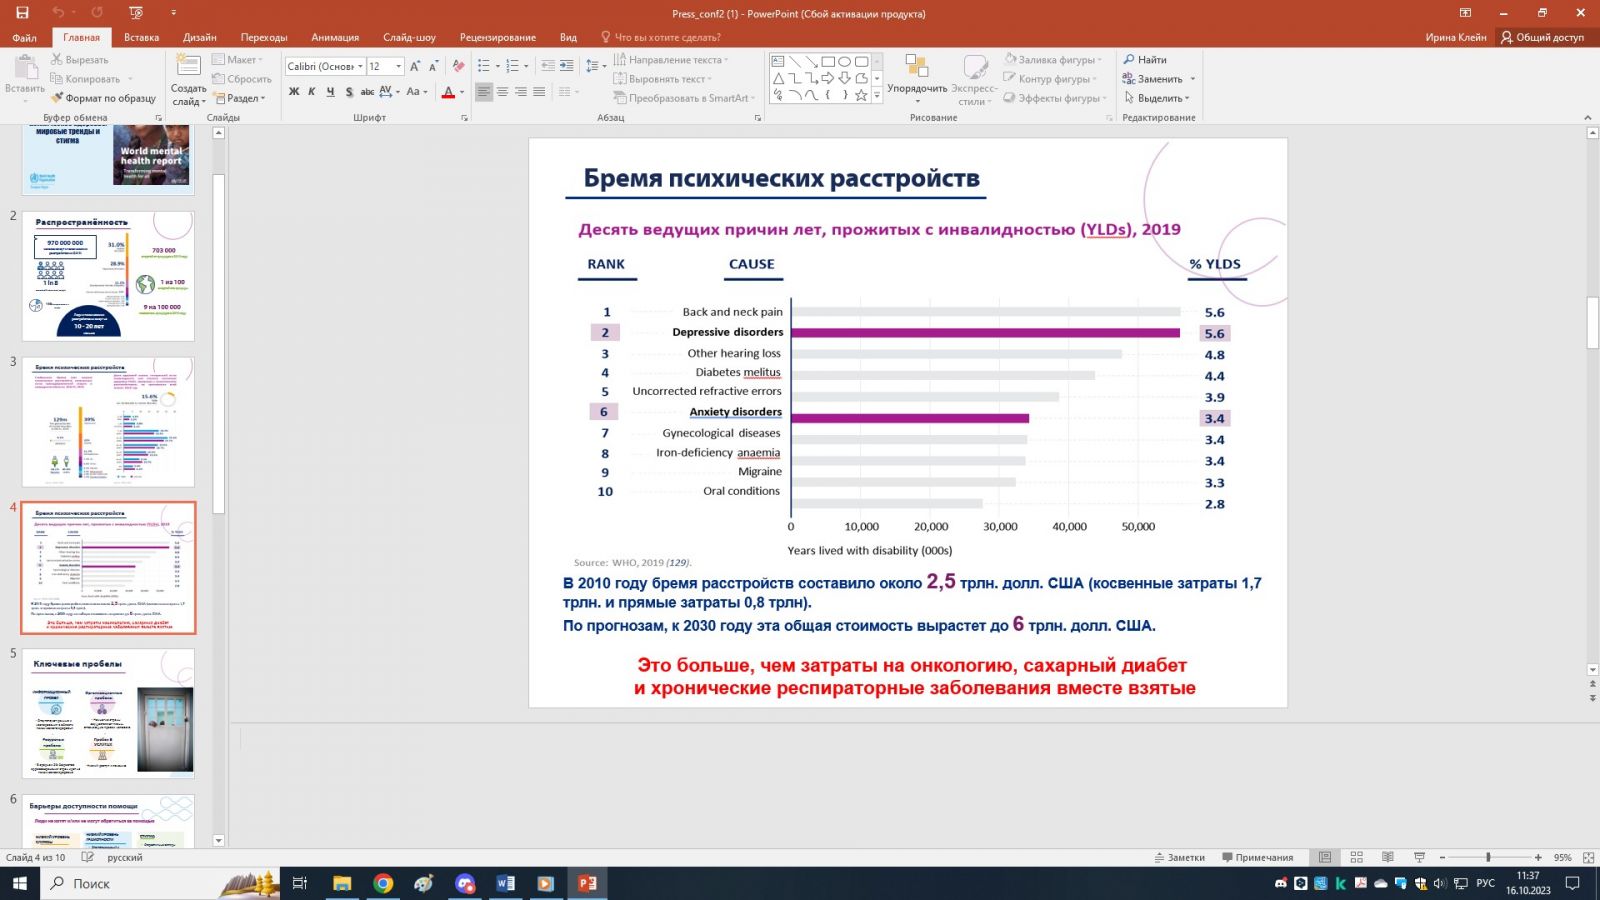Toggle bold (Ж) formatting
Viewport: 1600px width, 900px height.
[x=294, y=92]
